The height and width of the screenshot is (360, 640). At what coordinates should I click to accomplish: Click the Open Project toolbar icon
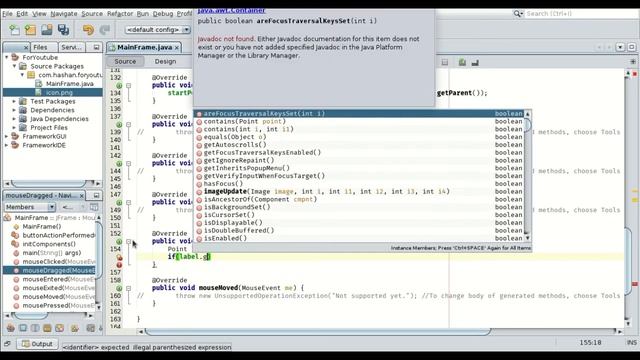pos(47,30)
